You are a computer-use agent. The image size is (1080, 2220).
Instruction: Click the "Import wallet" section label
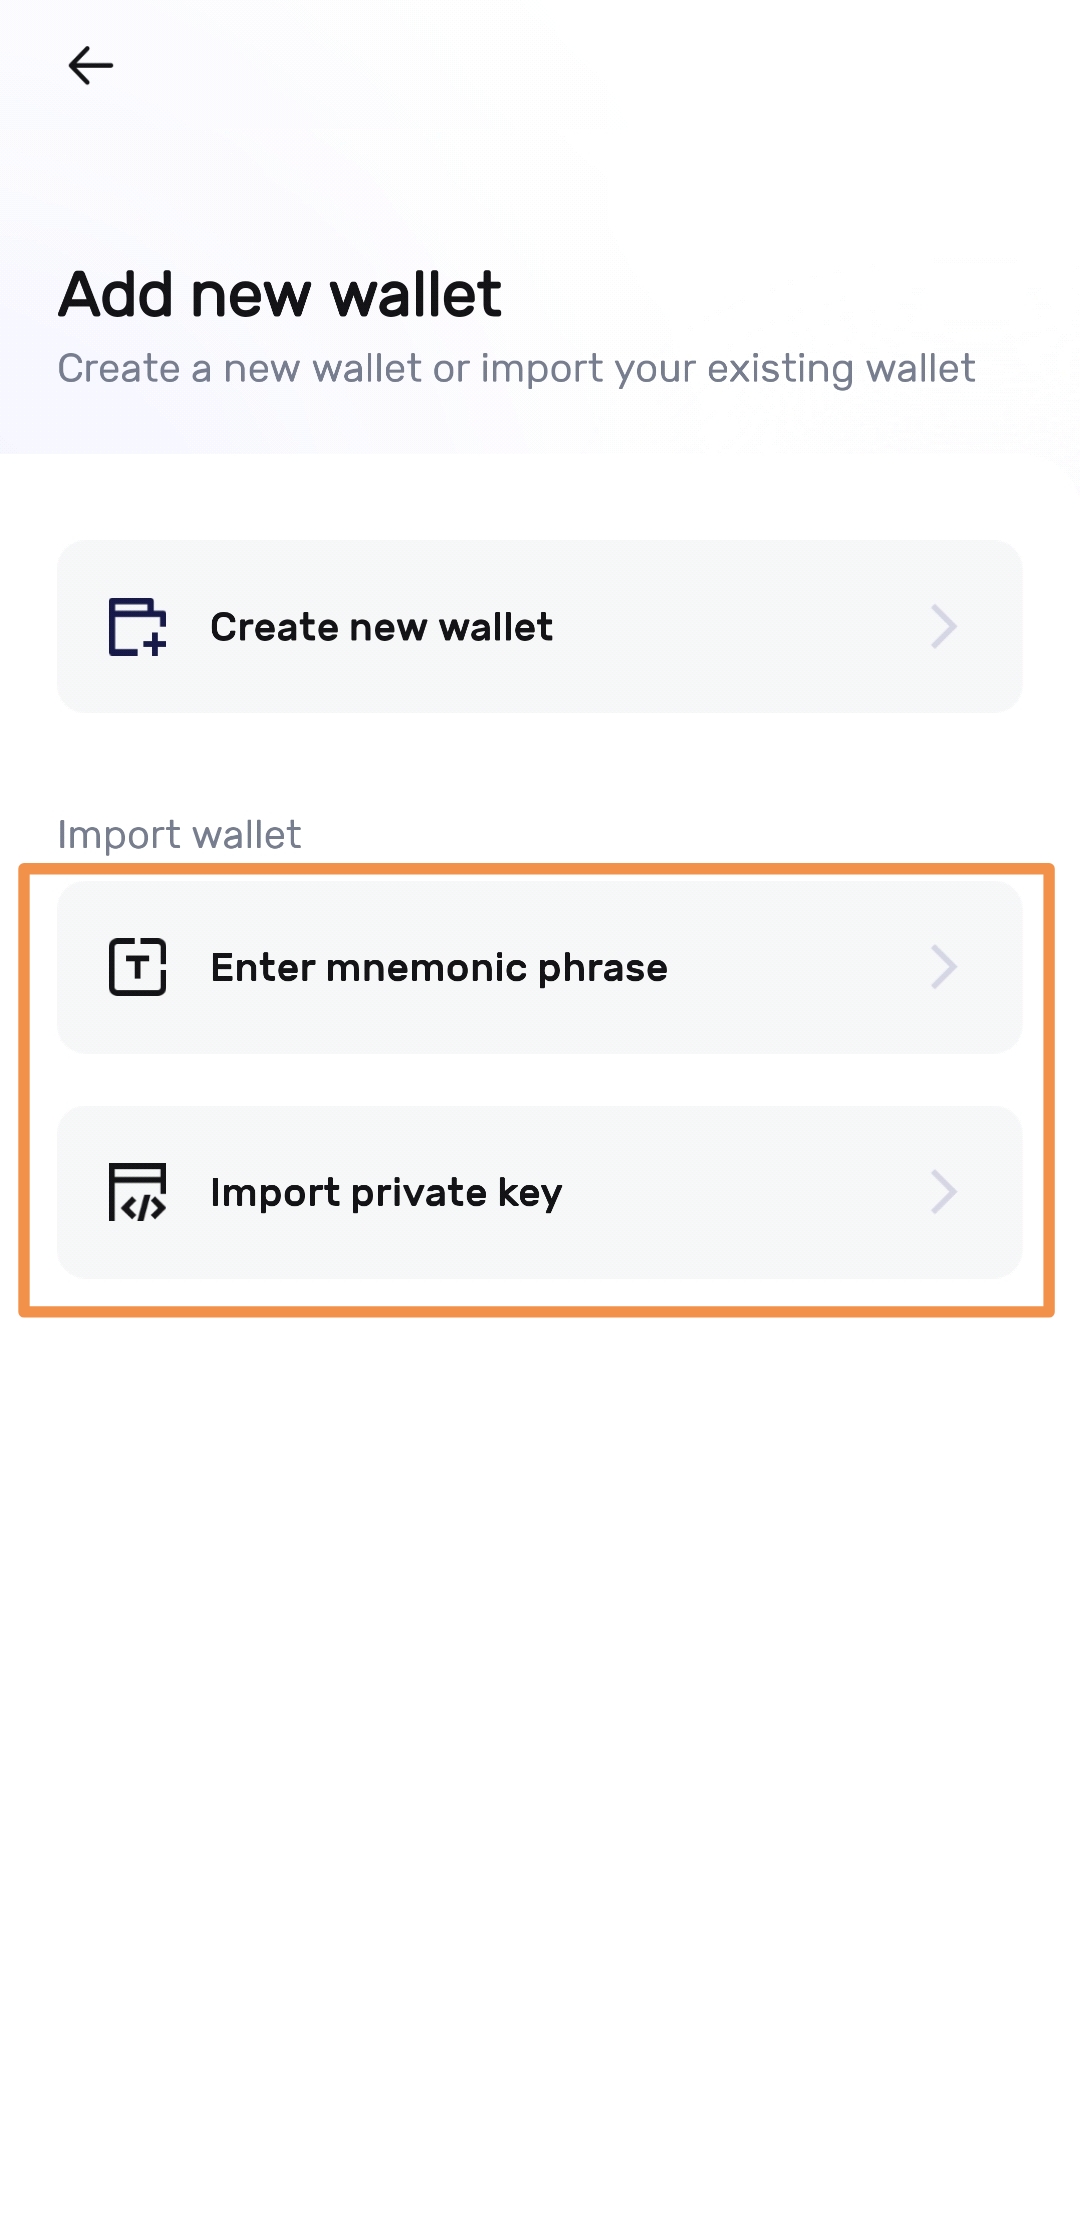tap(179, 835)
